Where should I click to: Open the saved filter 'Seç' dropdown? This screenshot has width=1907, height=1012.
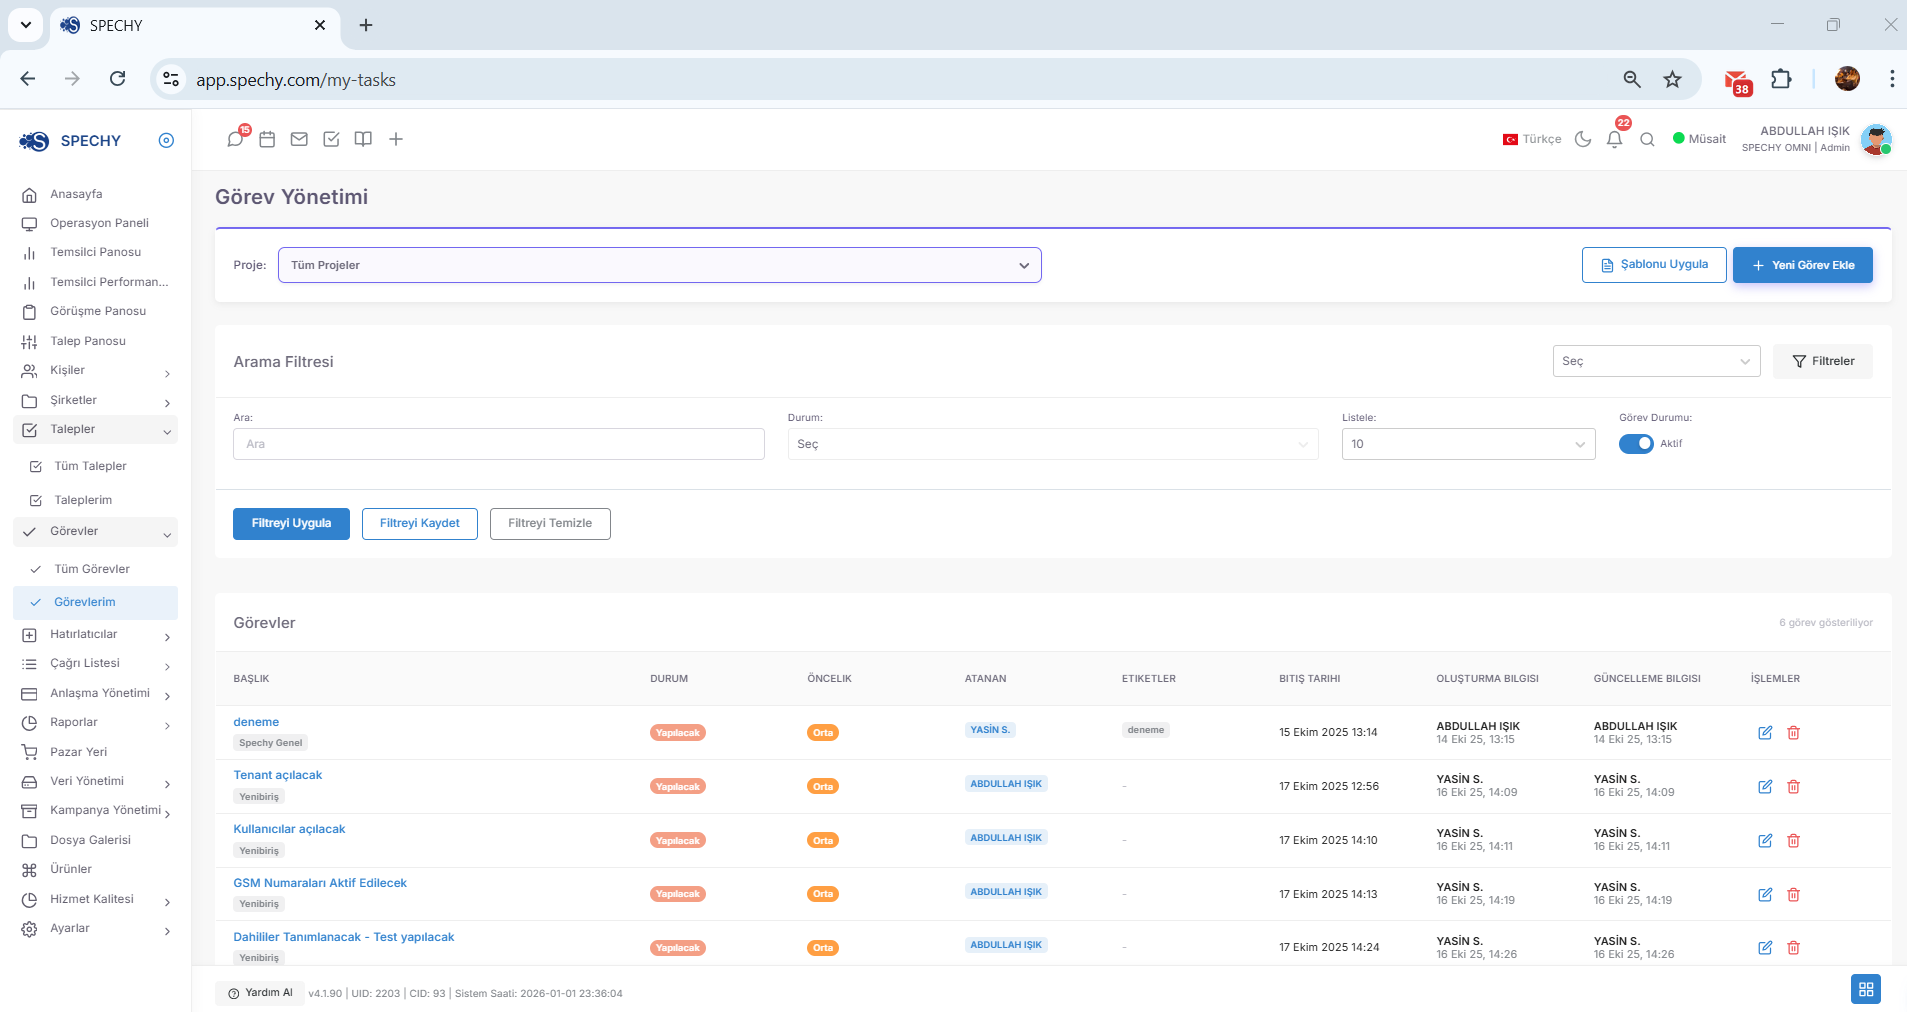1656,361
